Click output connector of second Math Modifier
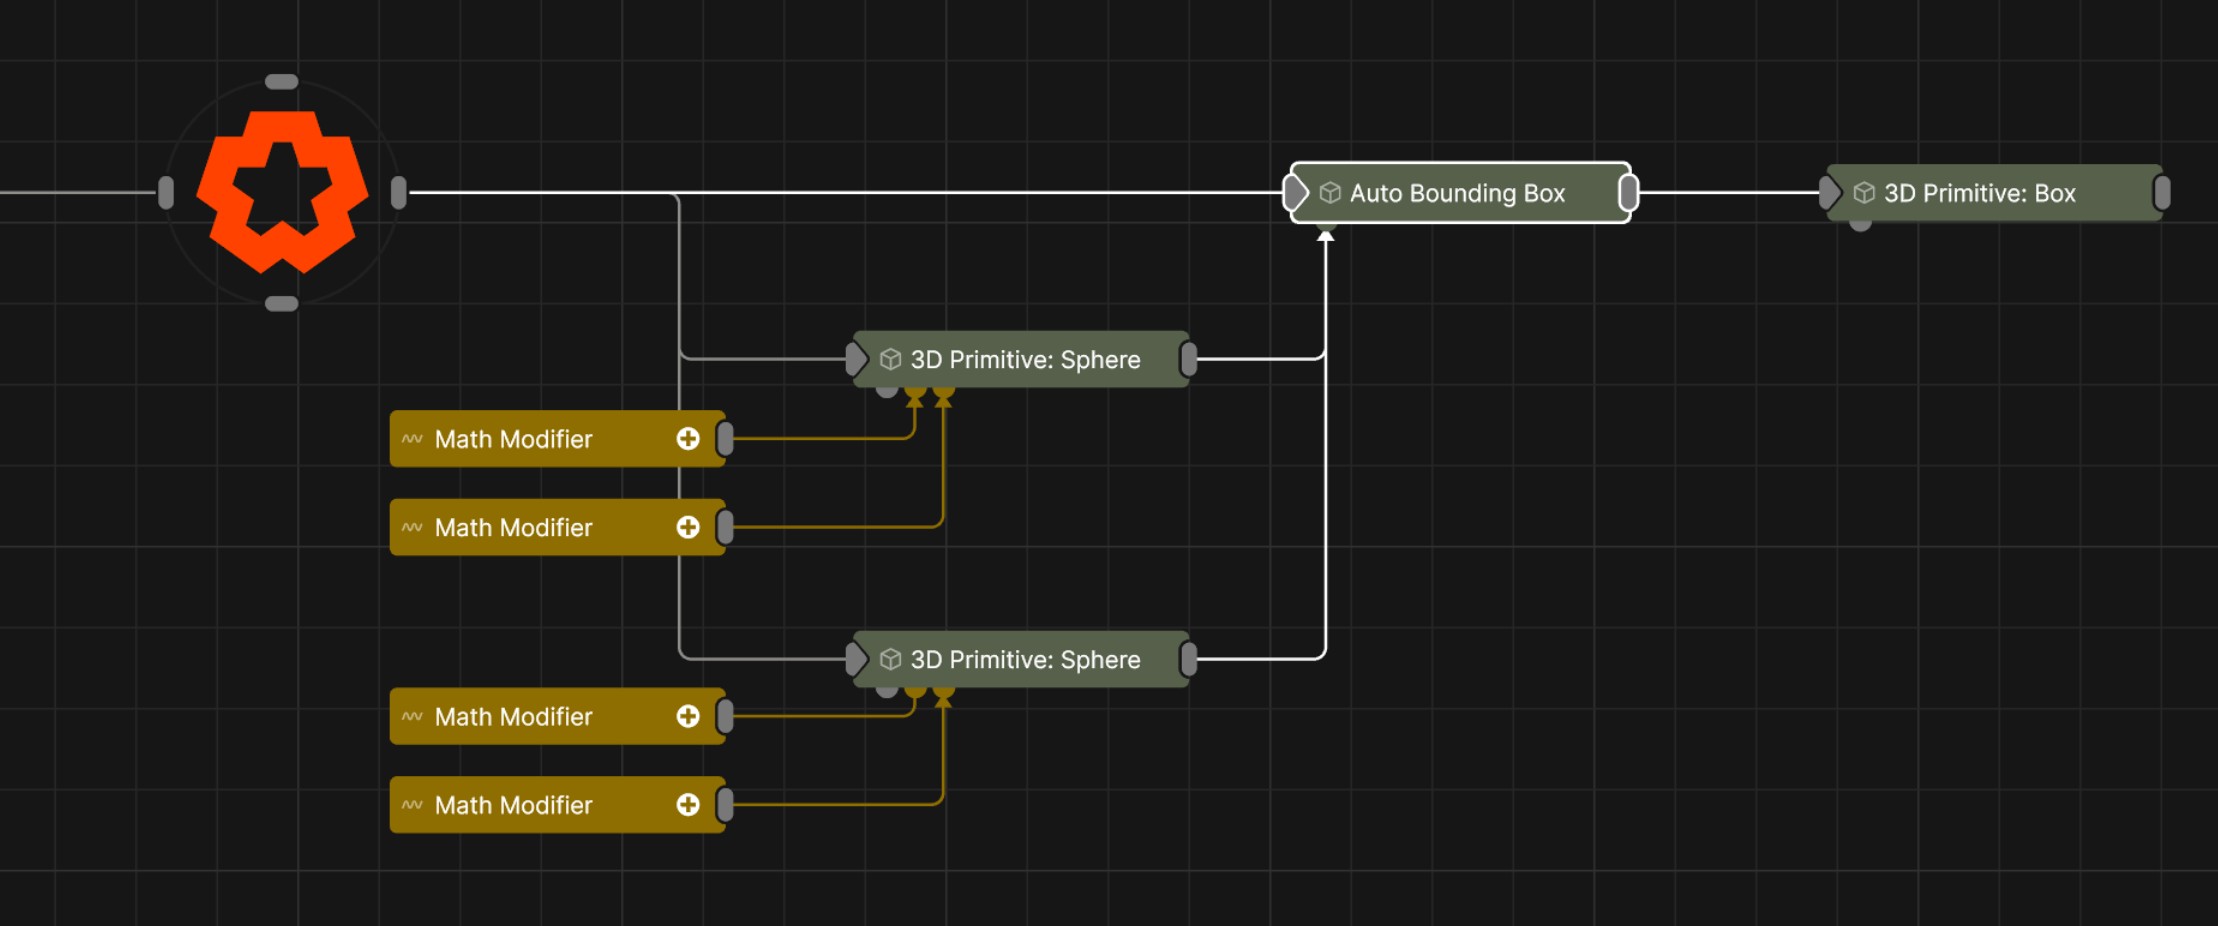Image resolution: width=2218 pixels, height=926 pixels. (725, 527)
